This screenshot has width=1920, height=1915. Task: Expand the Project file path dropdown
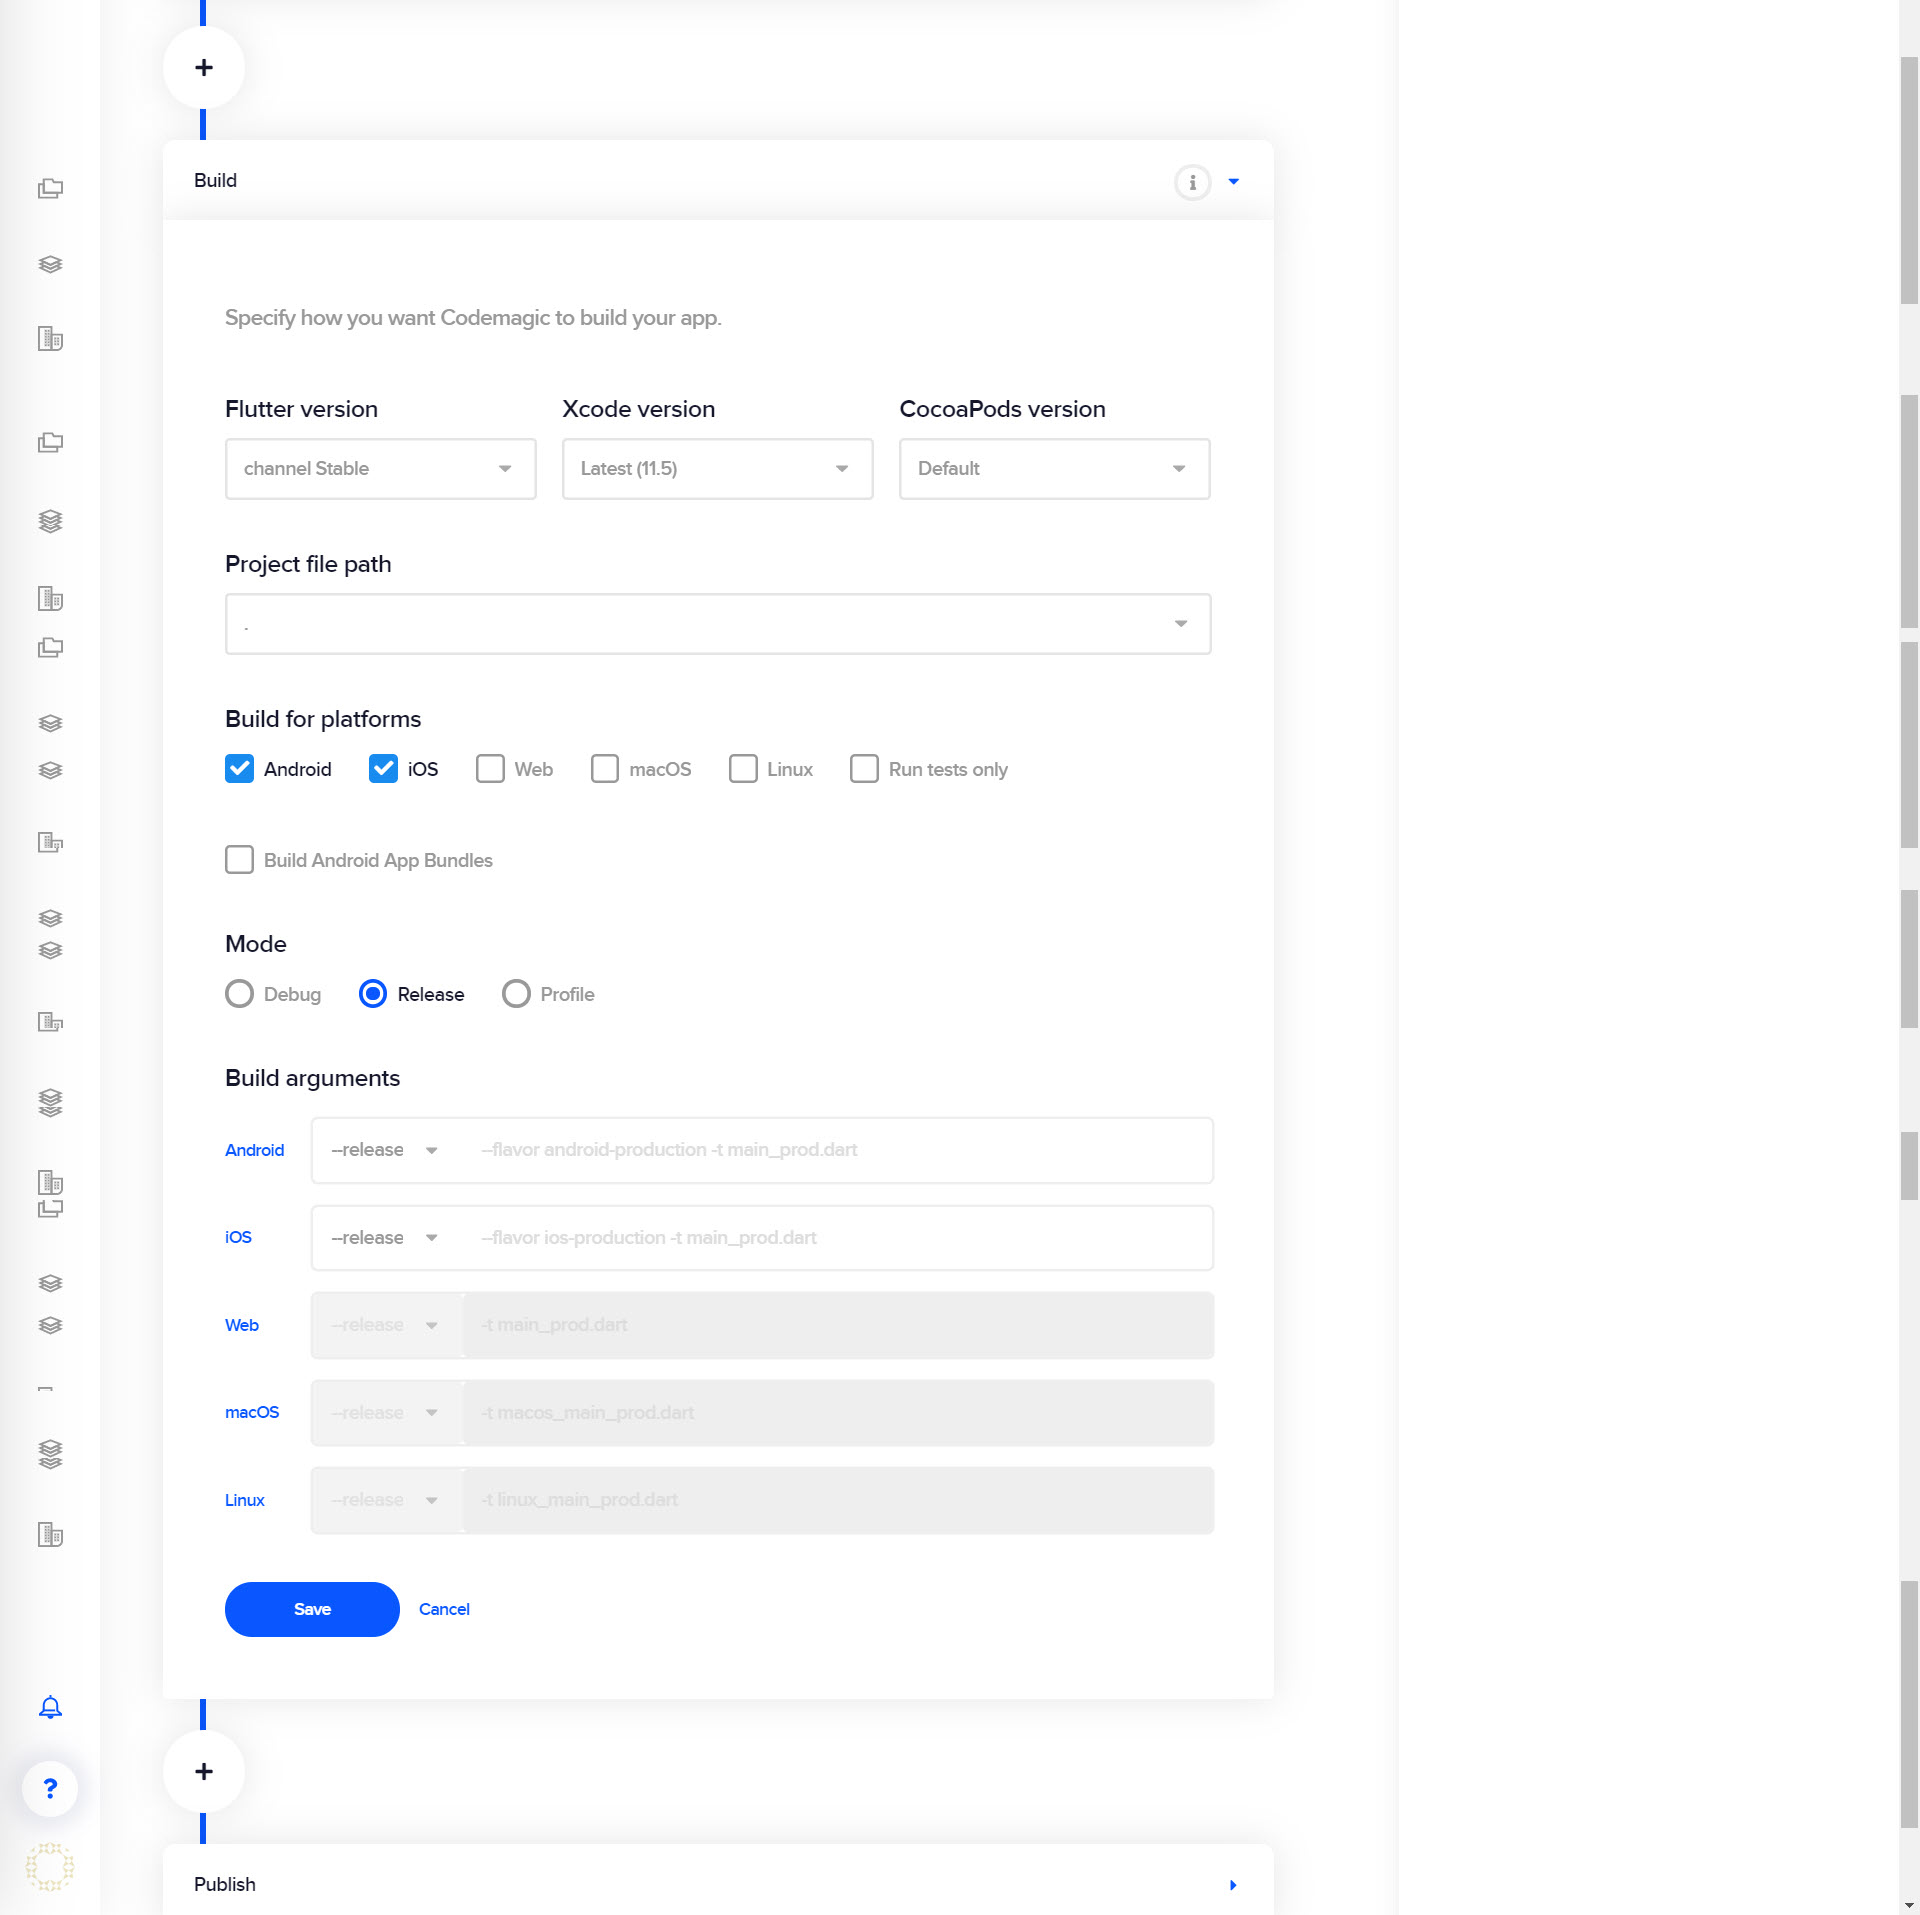[x=1184, y=623]
